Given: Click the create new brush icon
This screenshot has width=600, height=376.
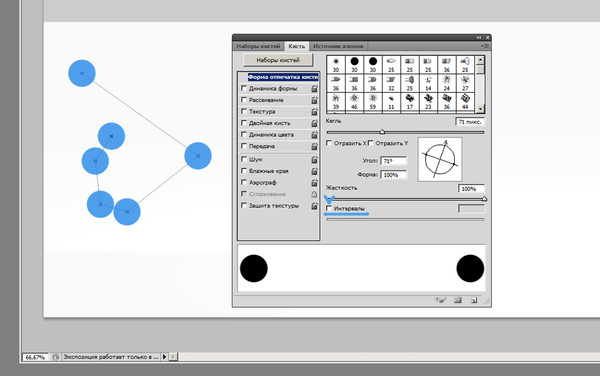Looking at the screenshot, I should 474,300.
